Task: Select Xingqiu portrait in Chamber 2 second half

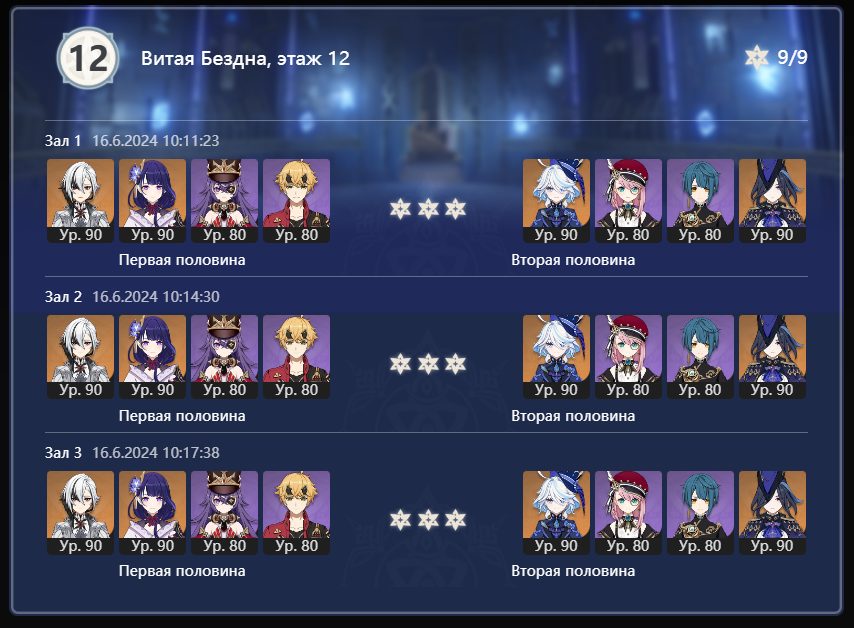Action: [x=700, y=357]
